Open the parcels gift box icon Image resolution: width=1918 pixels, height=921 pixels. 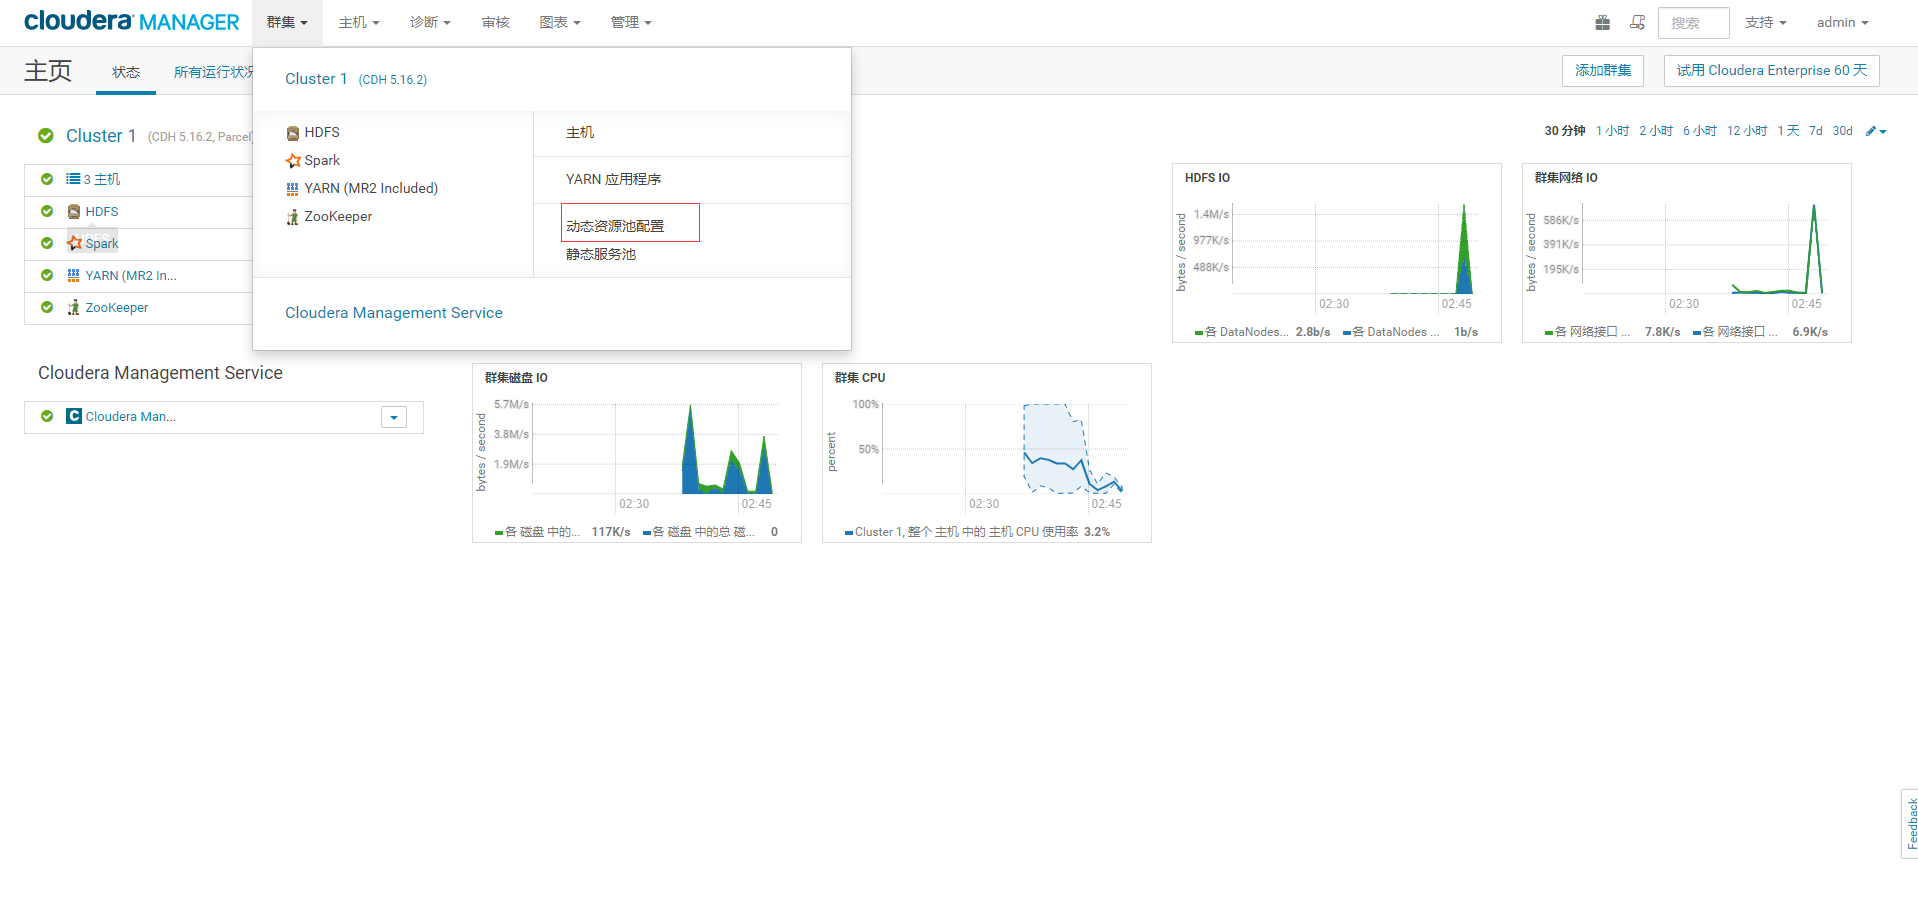[x=1602, y=22]
